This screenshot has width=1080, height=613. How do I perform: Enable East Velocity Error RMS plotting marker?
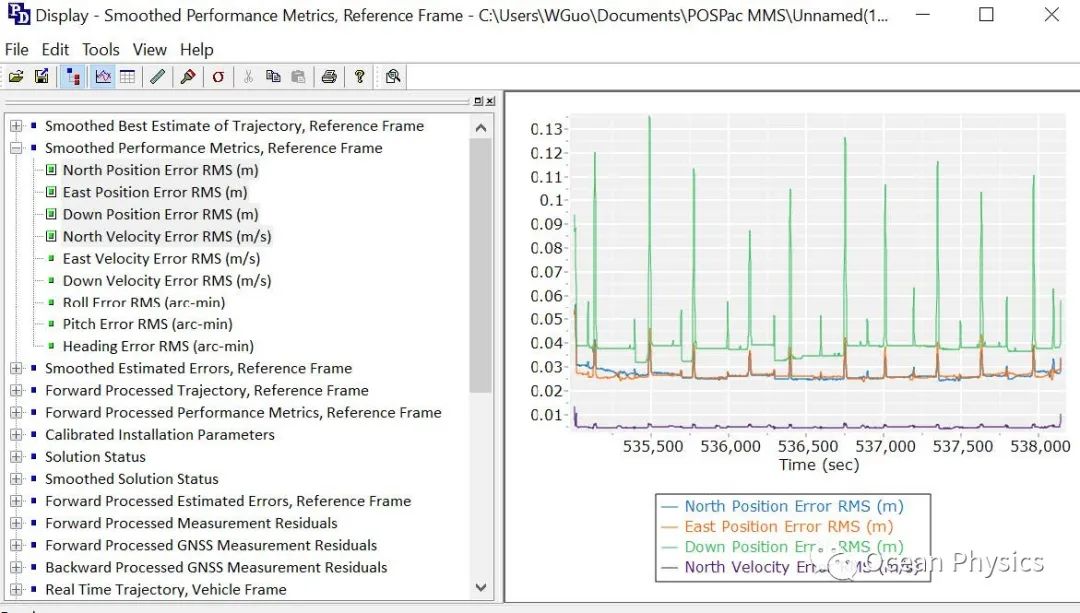pos(52,259)
